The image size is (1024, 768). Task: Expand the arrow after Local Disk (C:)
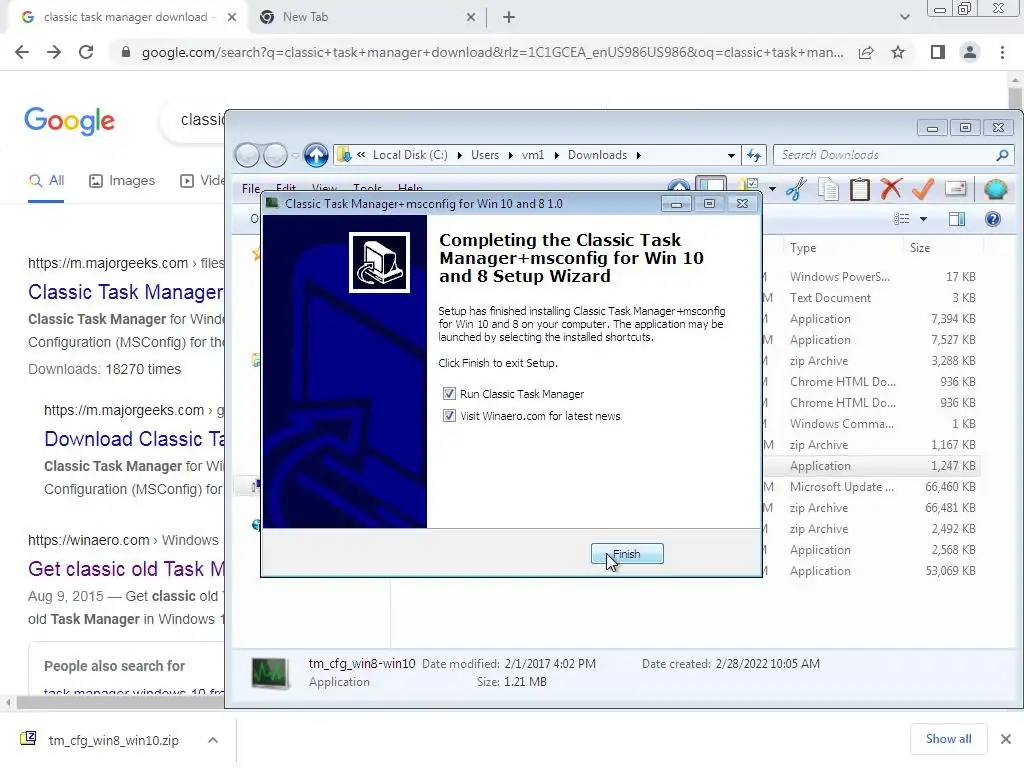click(459, 155)
